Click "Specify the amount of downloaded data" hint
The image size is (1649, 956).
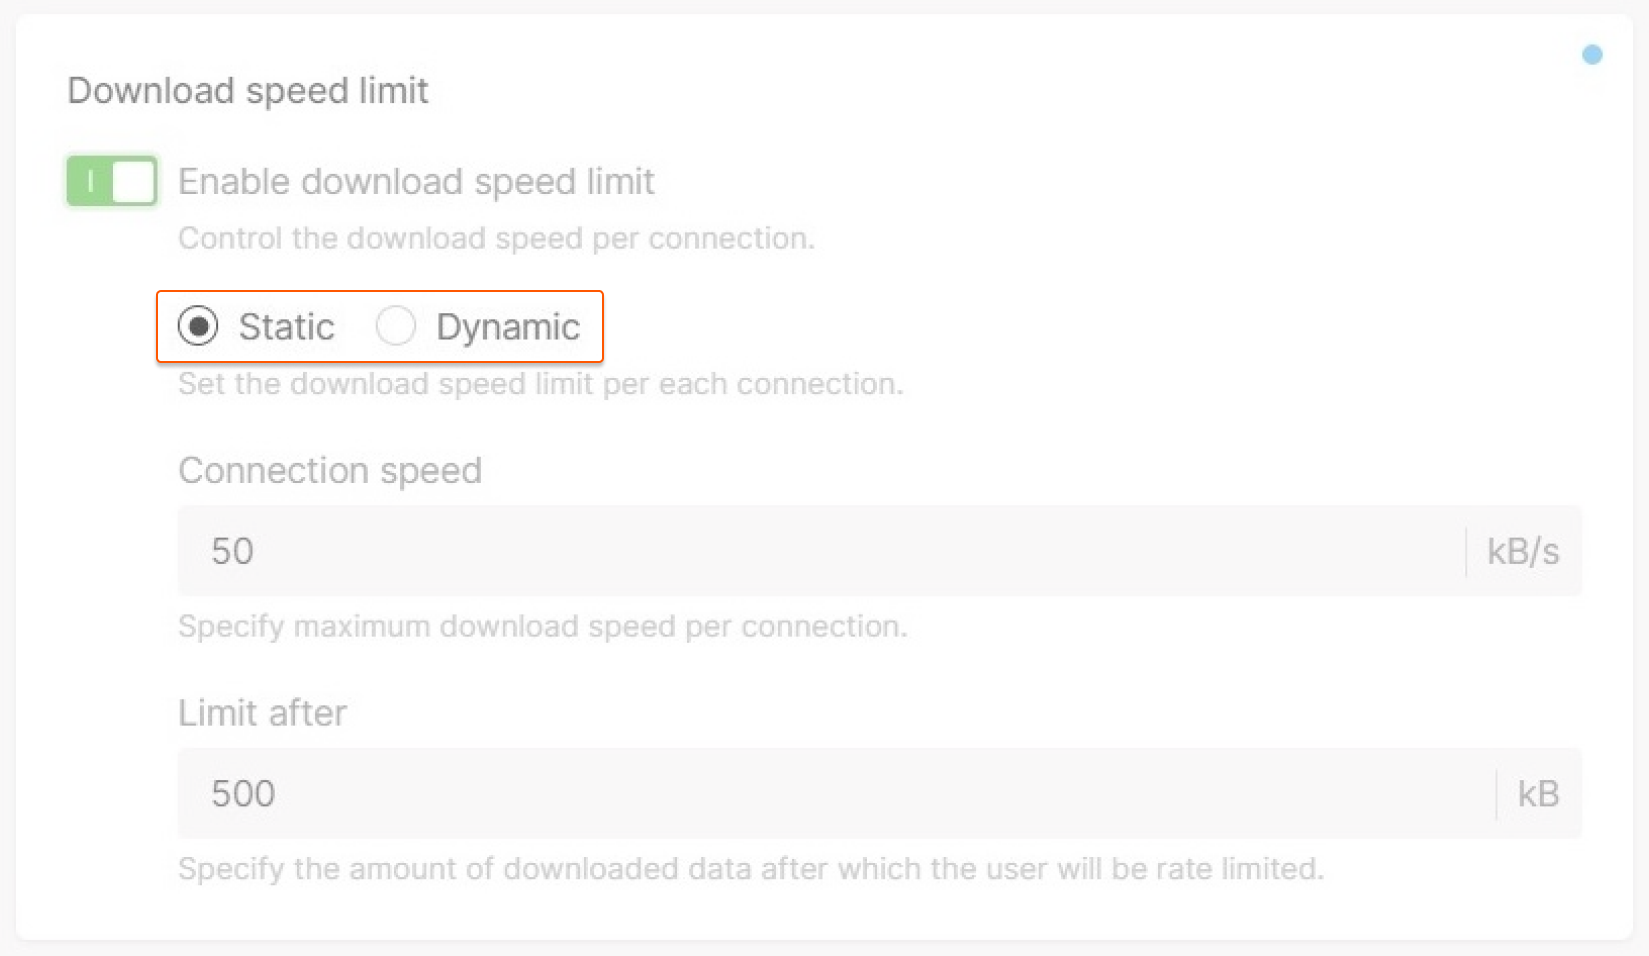click(750, 868)
